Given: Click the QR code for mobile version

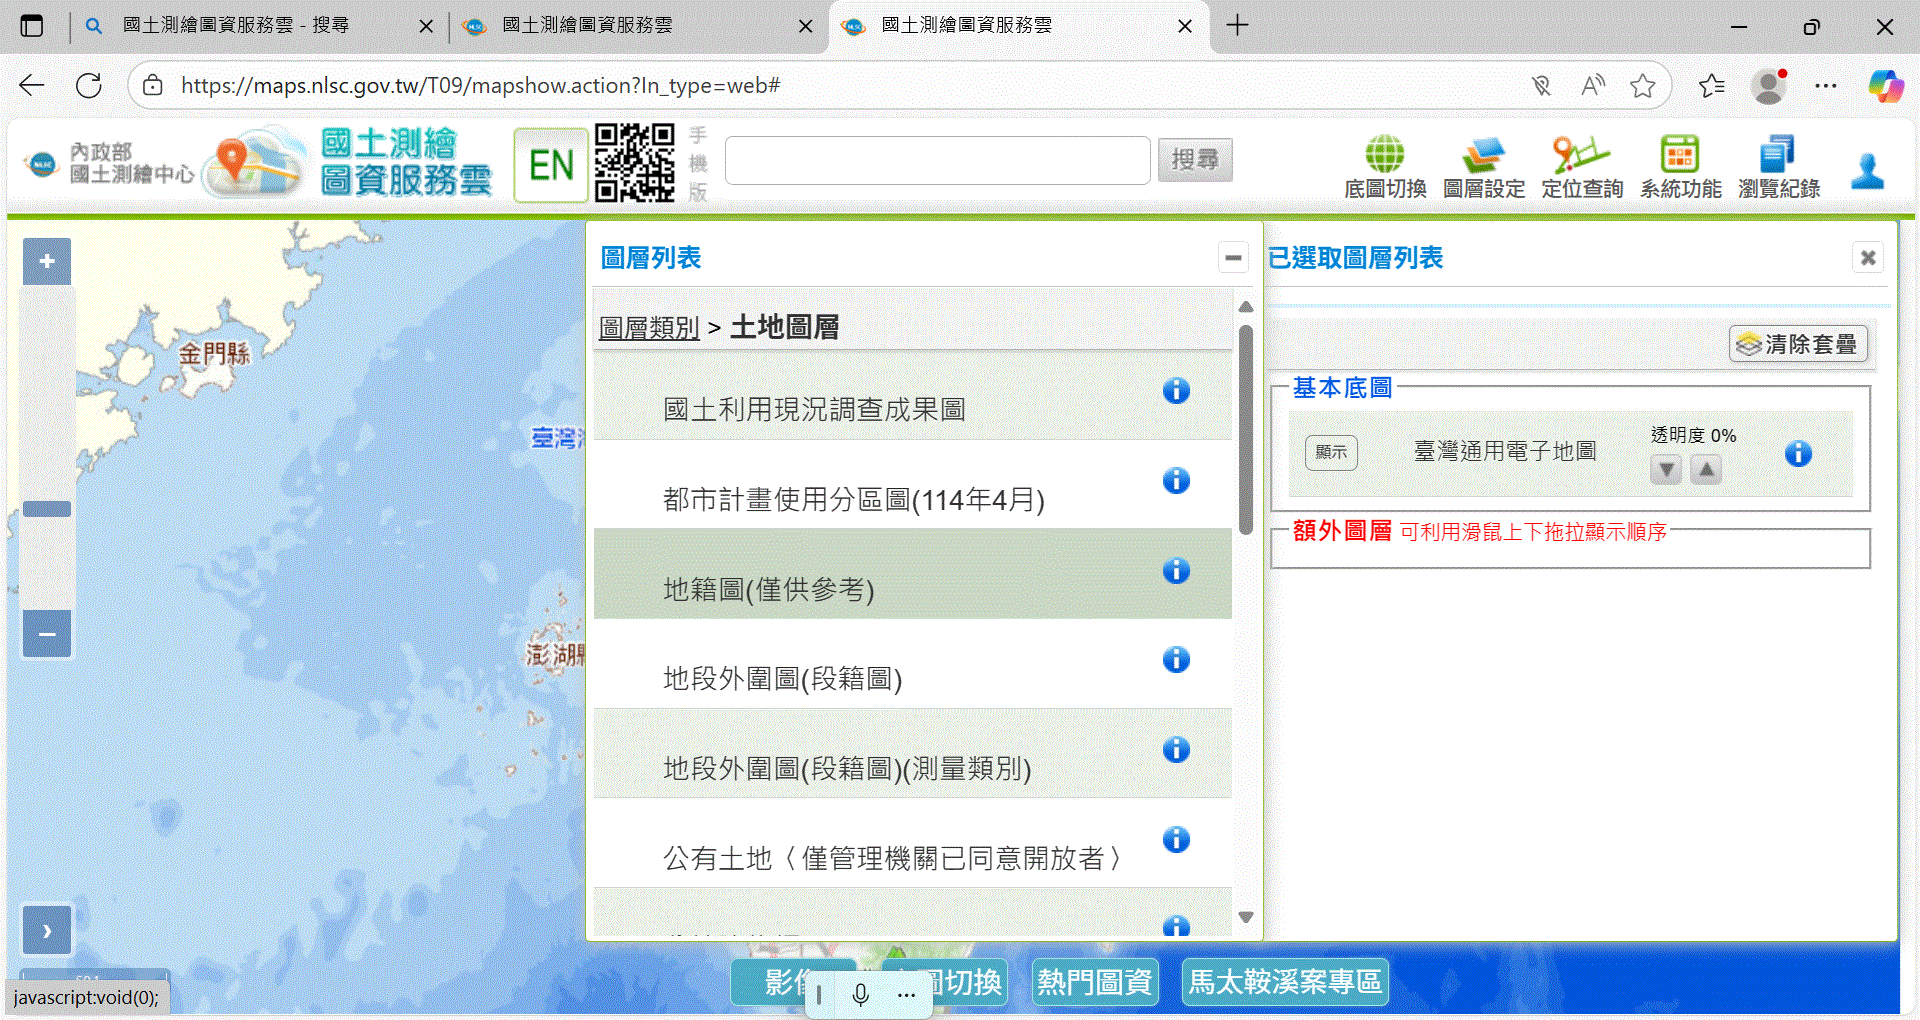Looking at the screenshot, I should [634, 163].
